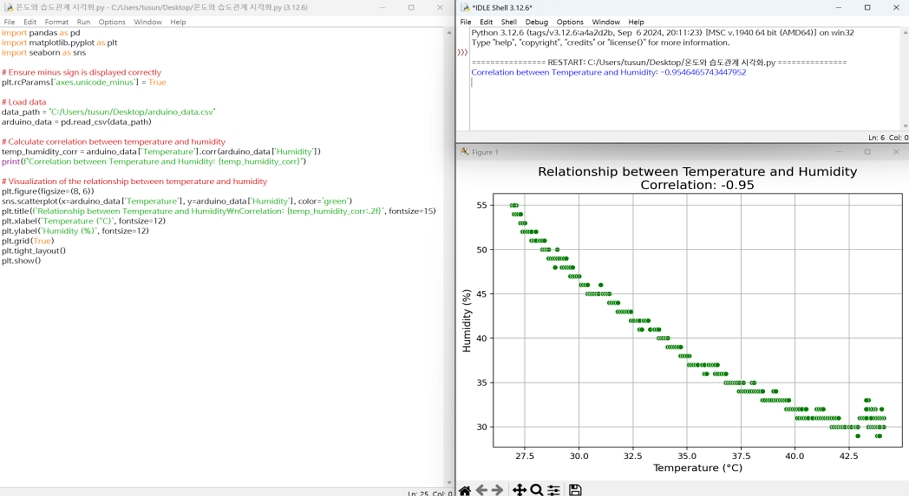Save the figure with the disk icon
The width and height of the screenshot is (909, 496).
[575, 490]
